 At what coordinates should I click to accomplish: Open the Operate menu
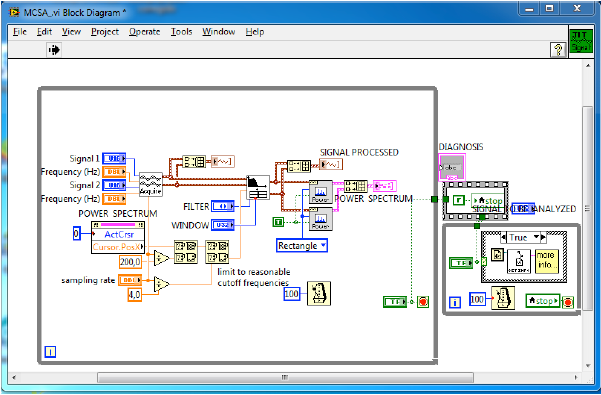click(145, 32)
